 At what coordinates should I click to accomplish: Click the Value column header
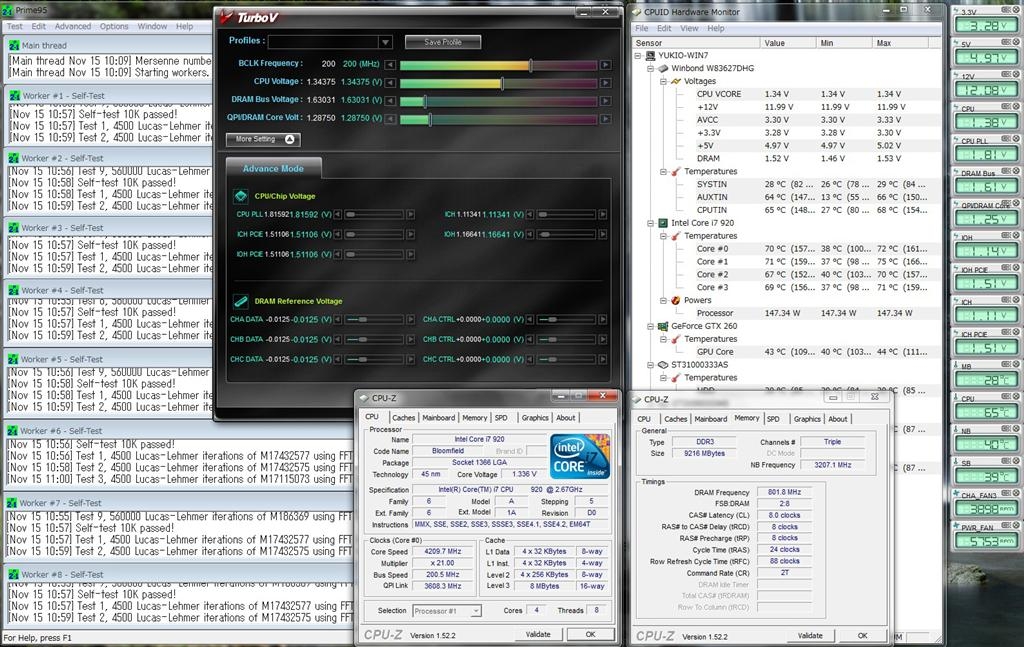coord(788,42)
